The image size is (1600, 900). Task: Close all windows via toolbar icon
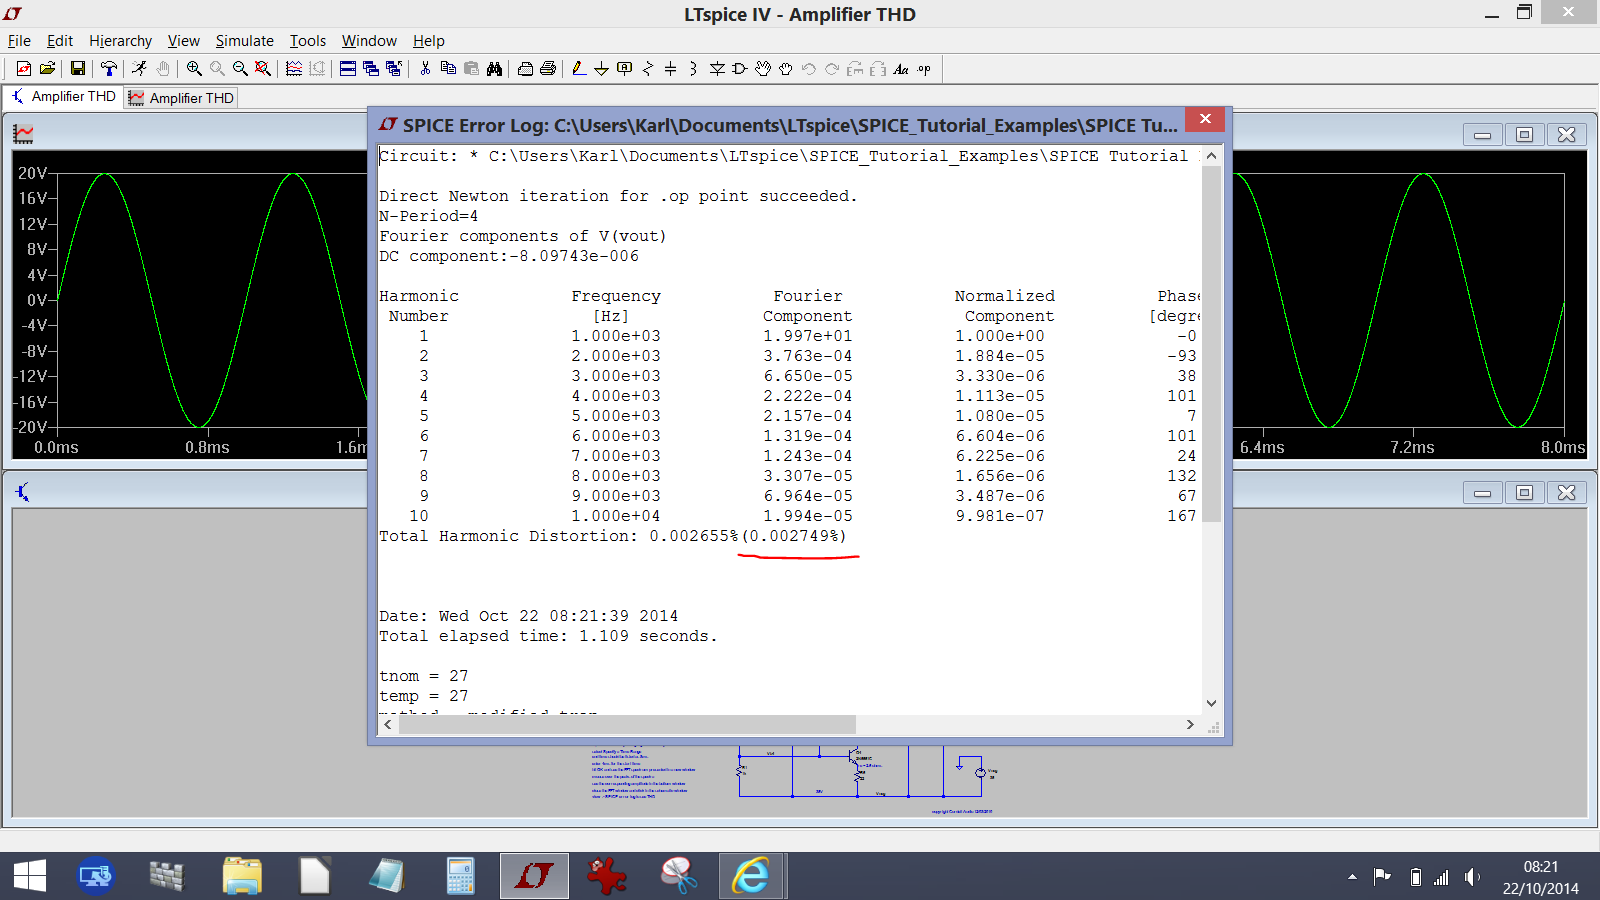pyautogui.click(x=394, y=68)
